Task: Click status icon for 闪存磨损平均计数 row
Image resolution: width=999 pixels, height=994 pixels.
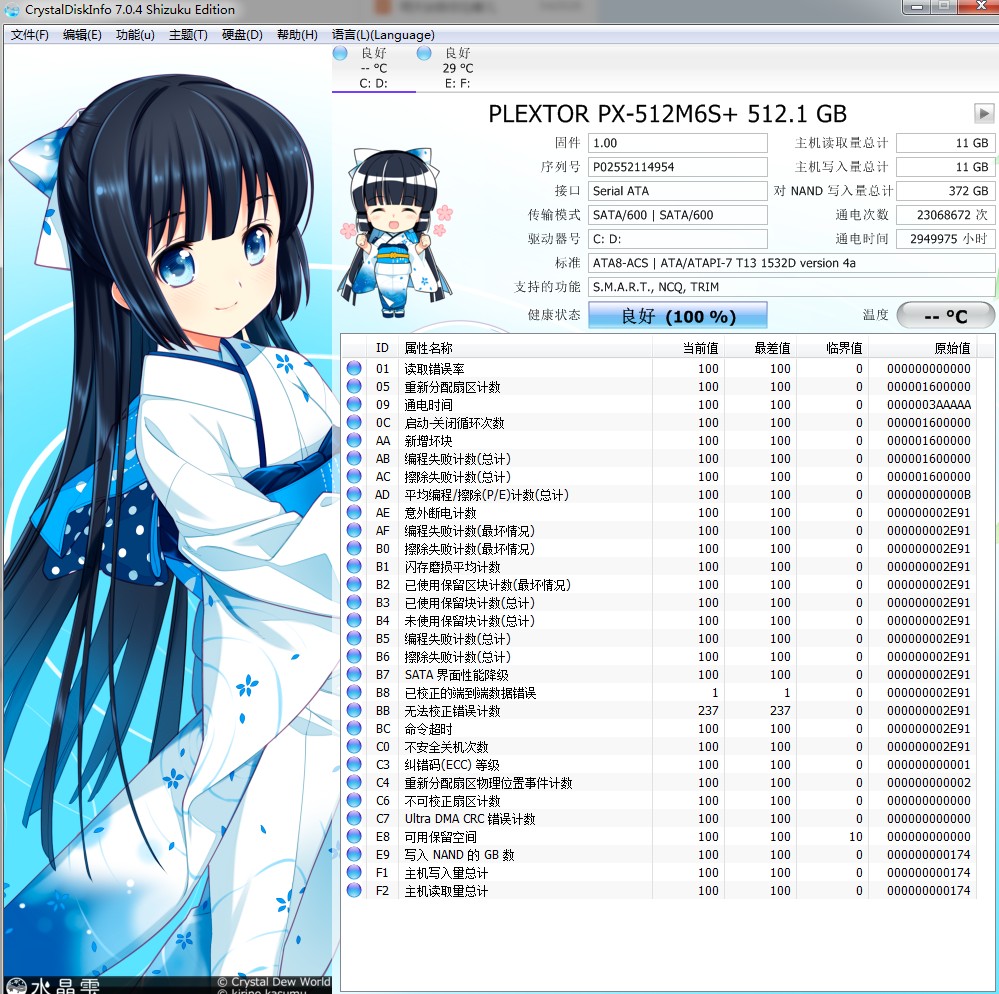Action: tap(354, 566)
